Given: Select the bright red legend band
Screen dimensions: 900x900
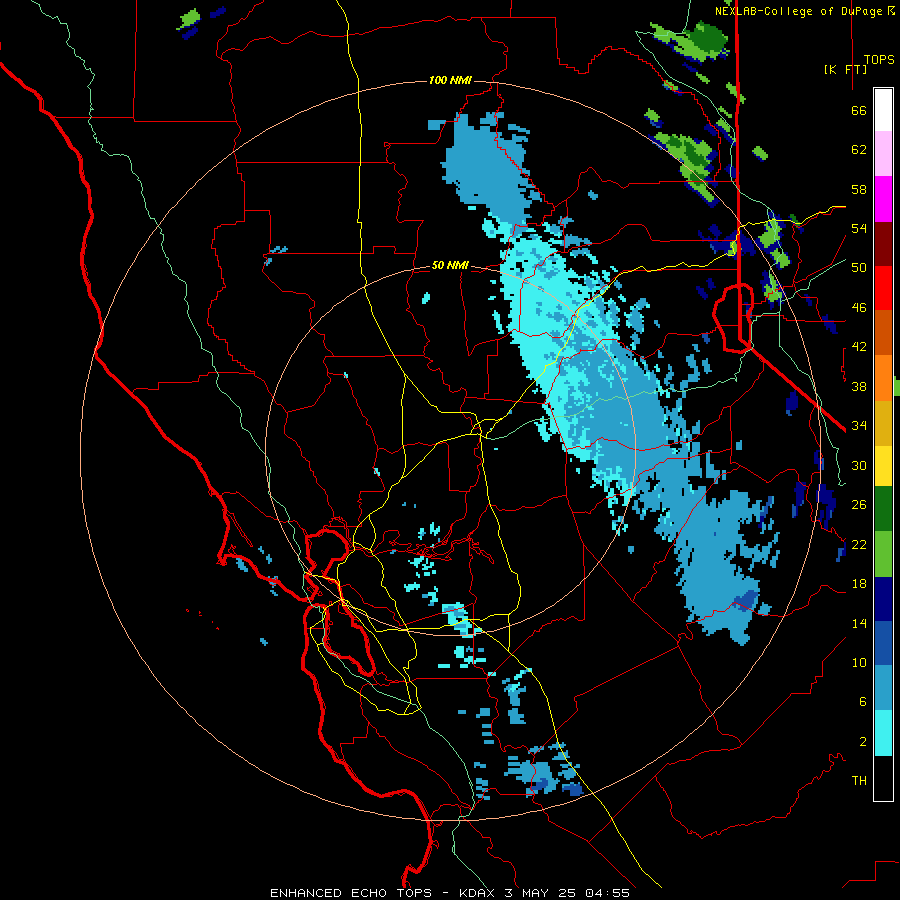Looking at the screenshot, I should [883, 288].
